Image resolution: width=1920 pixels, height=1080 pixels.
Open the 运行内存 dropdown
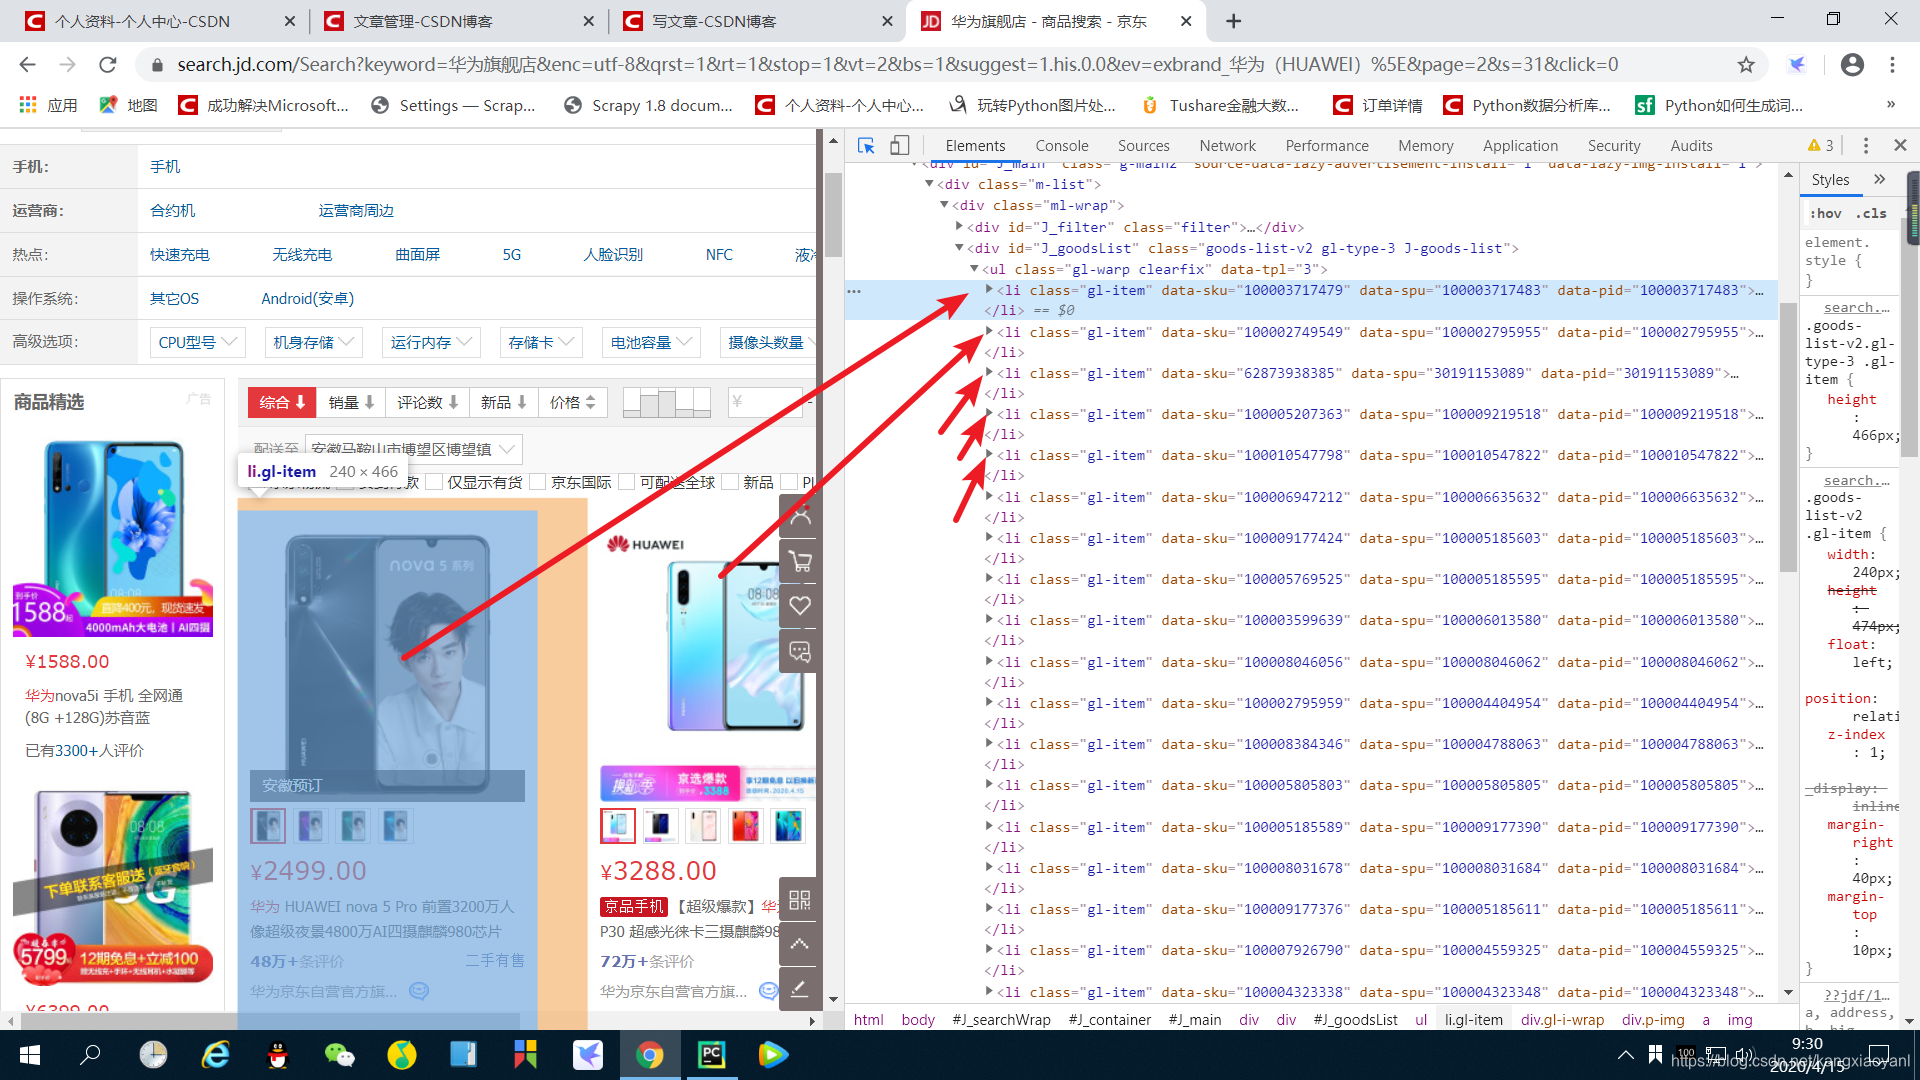[x=431, y=342]
